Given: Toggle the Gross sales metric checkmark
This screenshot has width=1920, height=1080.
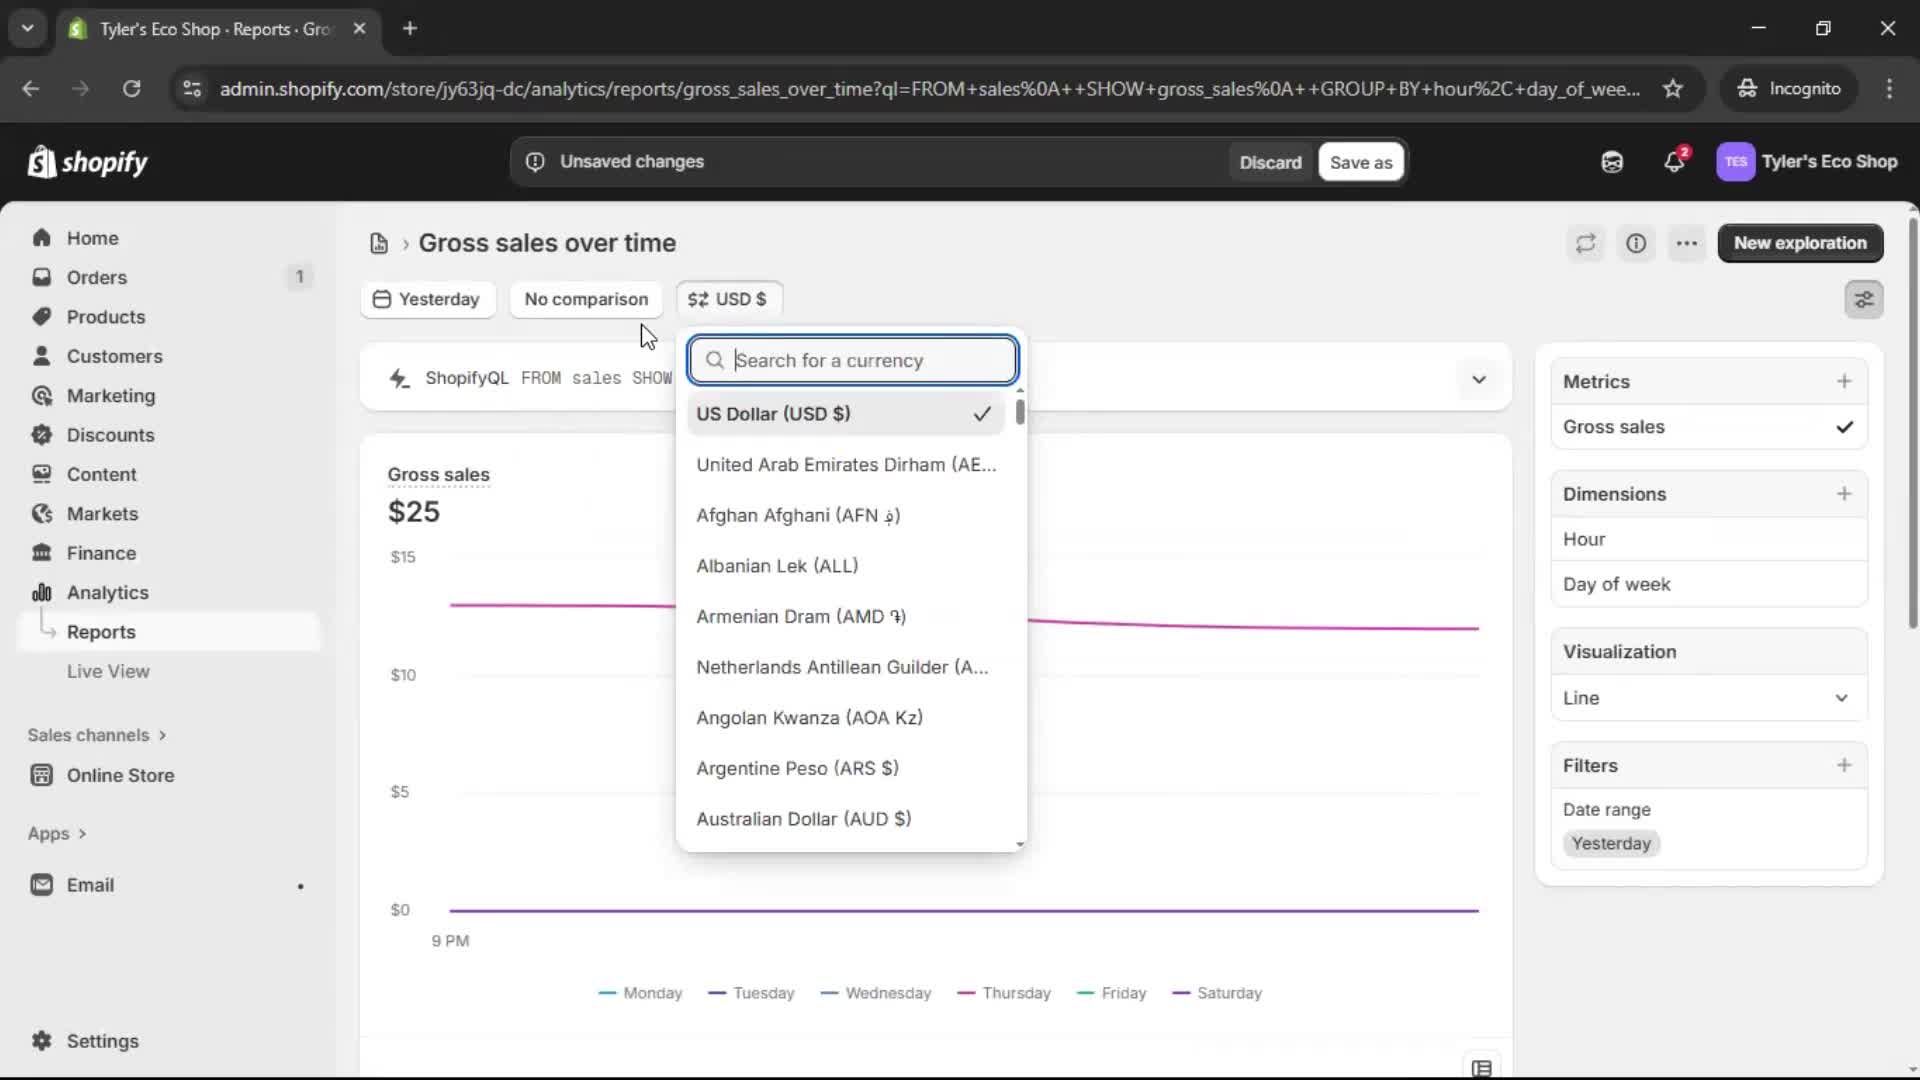Looking at the screenshot, I should tap(1844, 427).
